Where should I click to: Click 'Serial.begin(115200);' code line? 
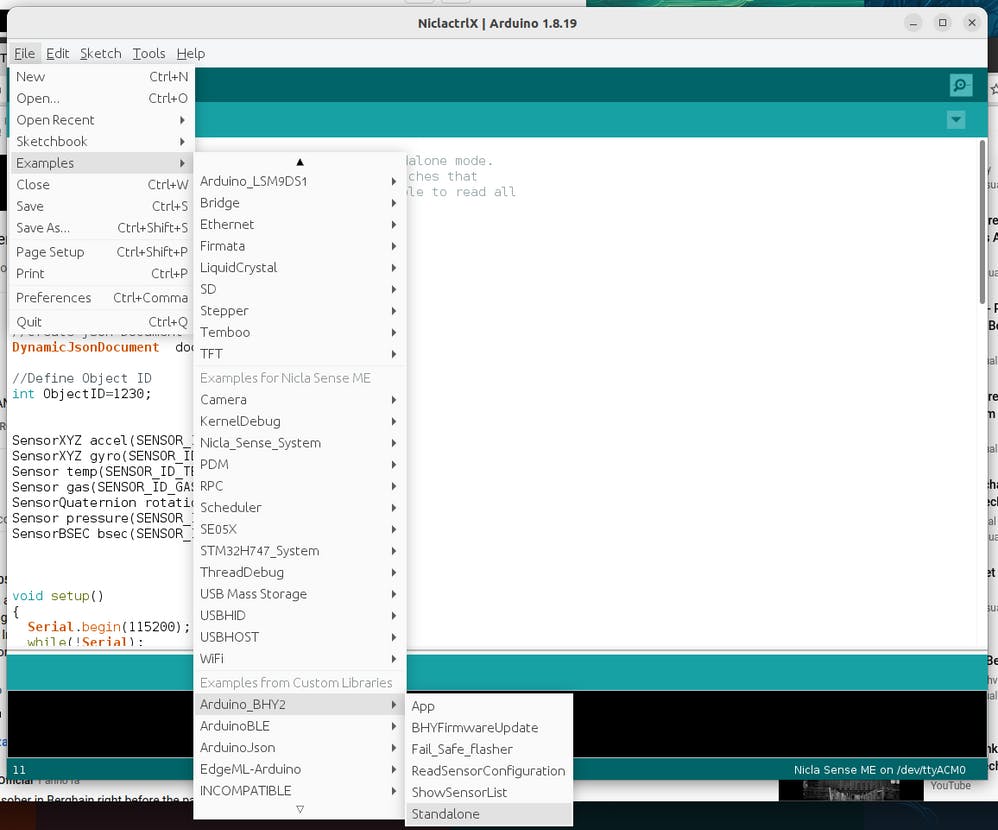109,627
